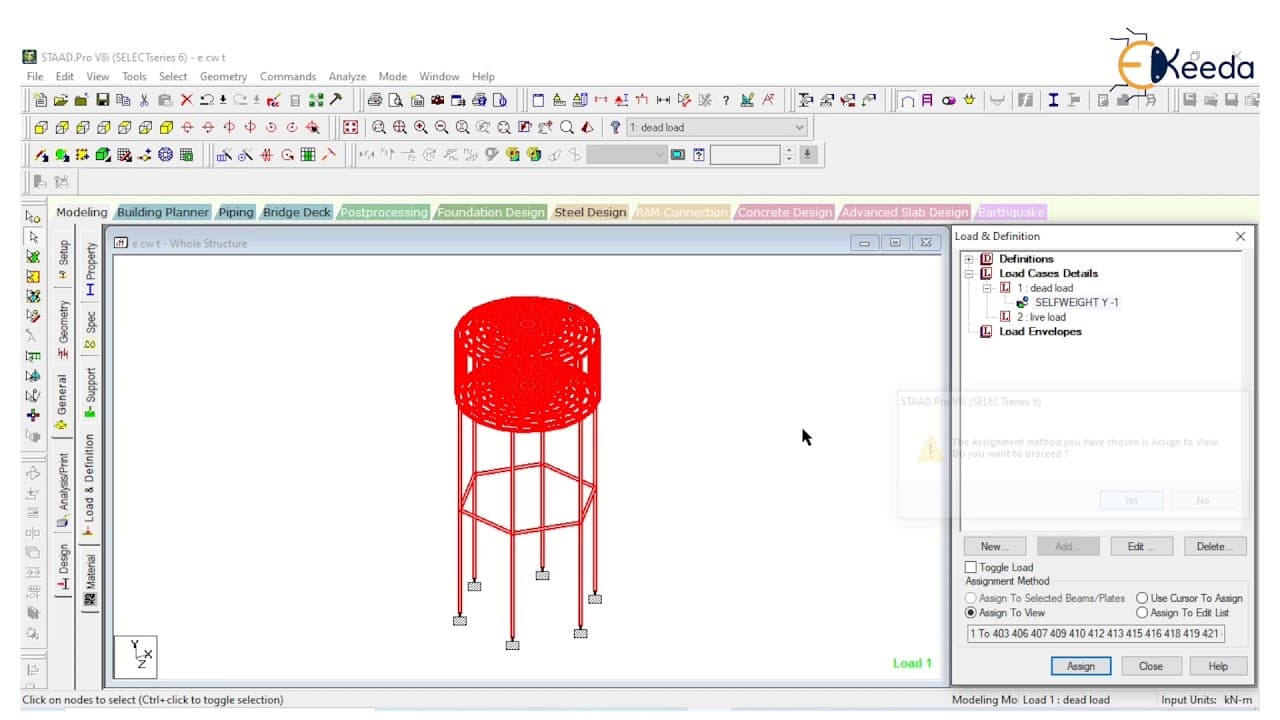
Task: Click the Whole Structure display icon
Action: 349,127
